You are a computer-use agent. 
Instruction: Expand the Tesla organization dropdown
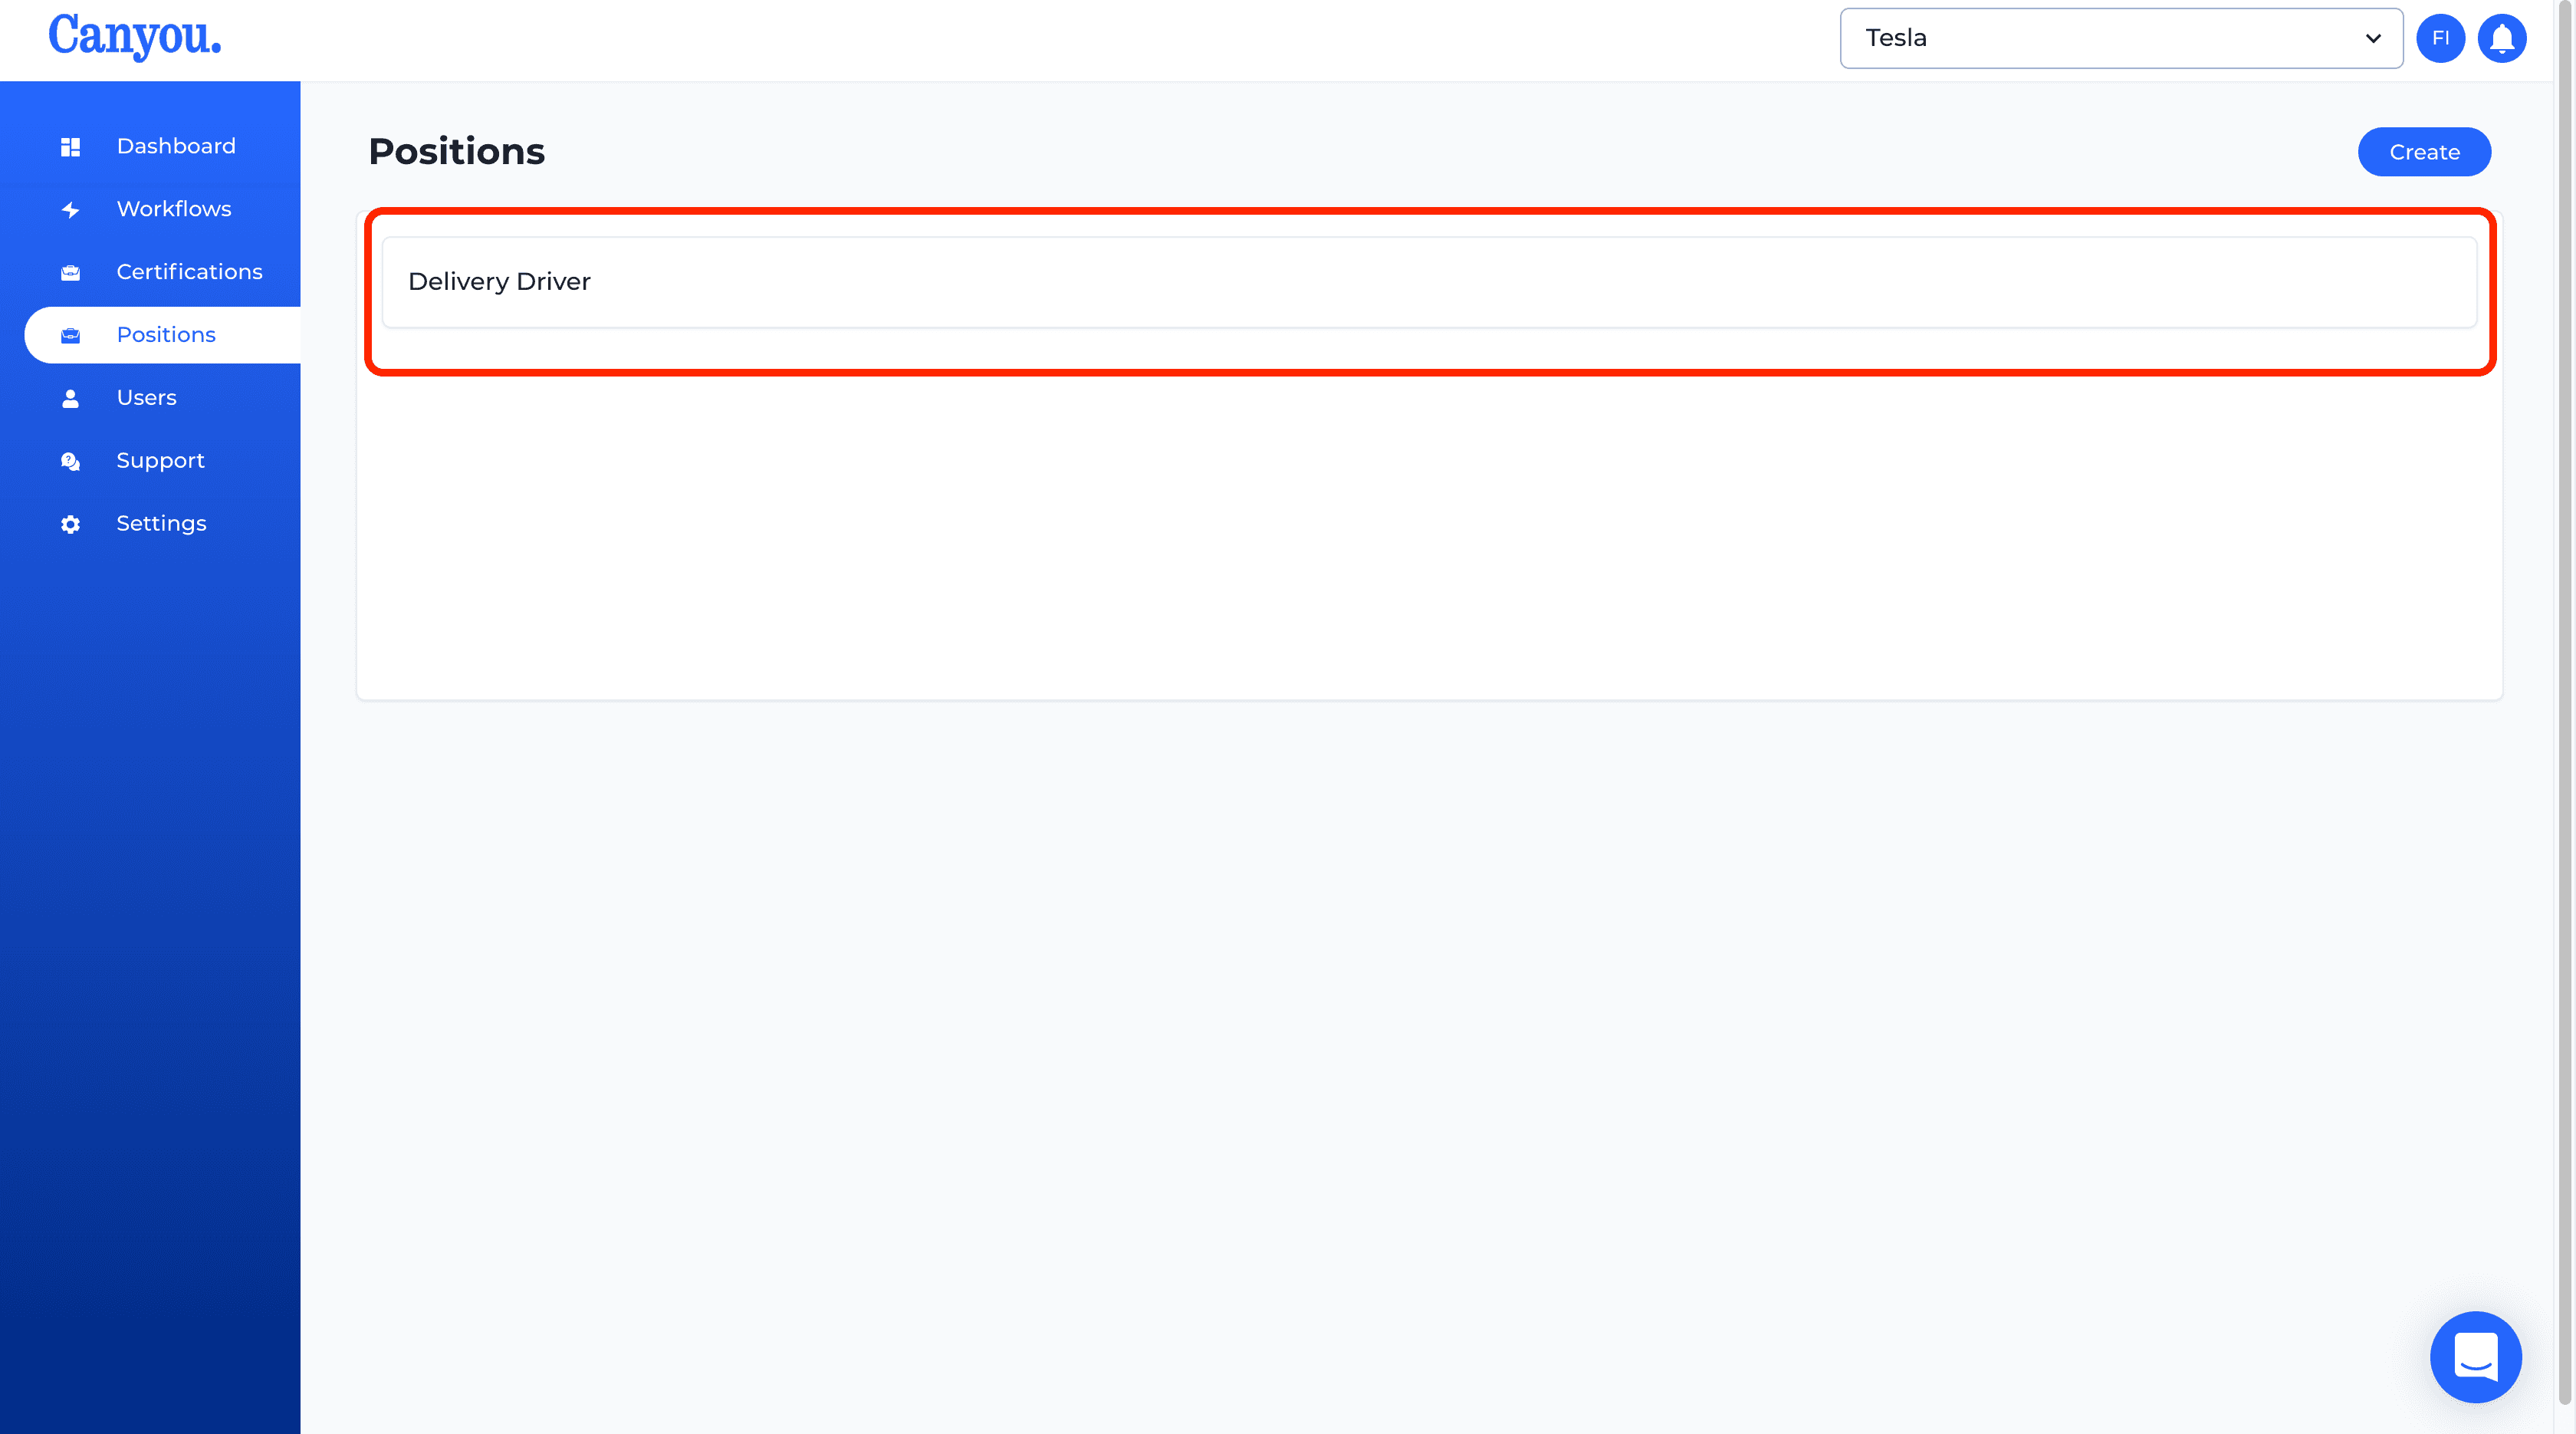2121,38
